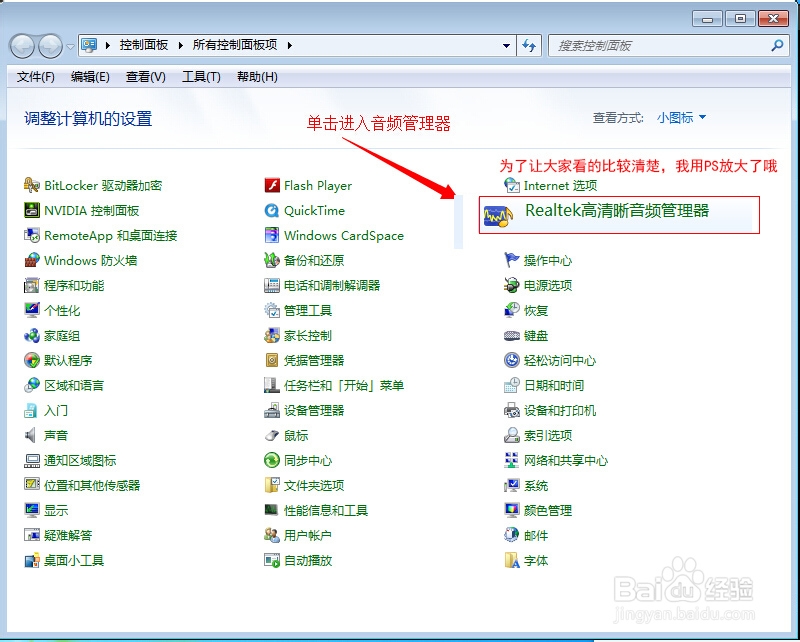Open 性能信息和工具 link
The image size is (800, 642).
point(326,510)
